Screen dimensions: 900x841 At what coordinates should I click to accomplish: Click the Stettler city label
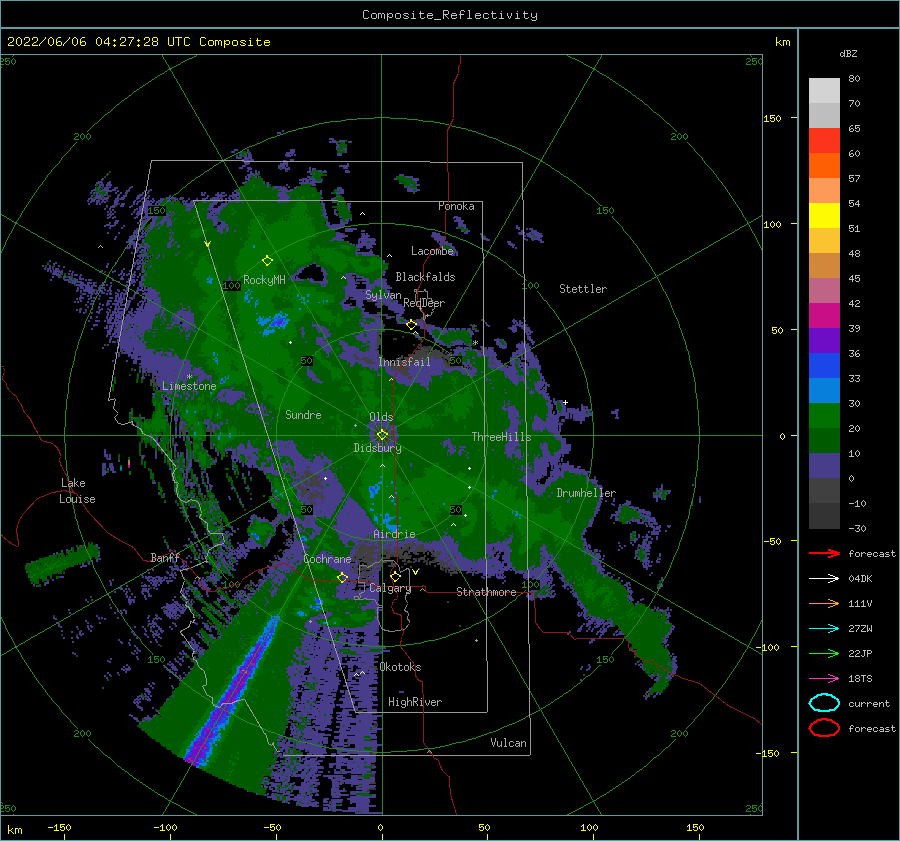[x=583, y=289]
